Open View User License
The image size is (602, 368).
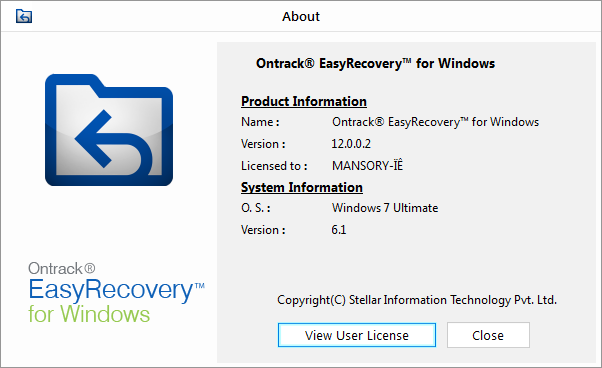click(357, 335)
